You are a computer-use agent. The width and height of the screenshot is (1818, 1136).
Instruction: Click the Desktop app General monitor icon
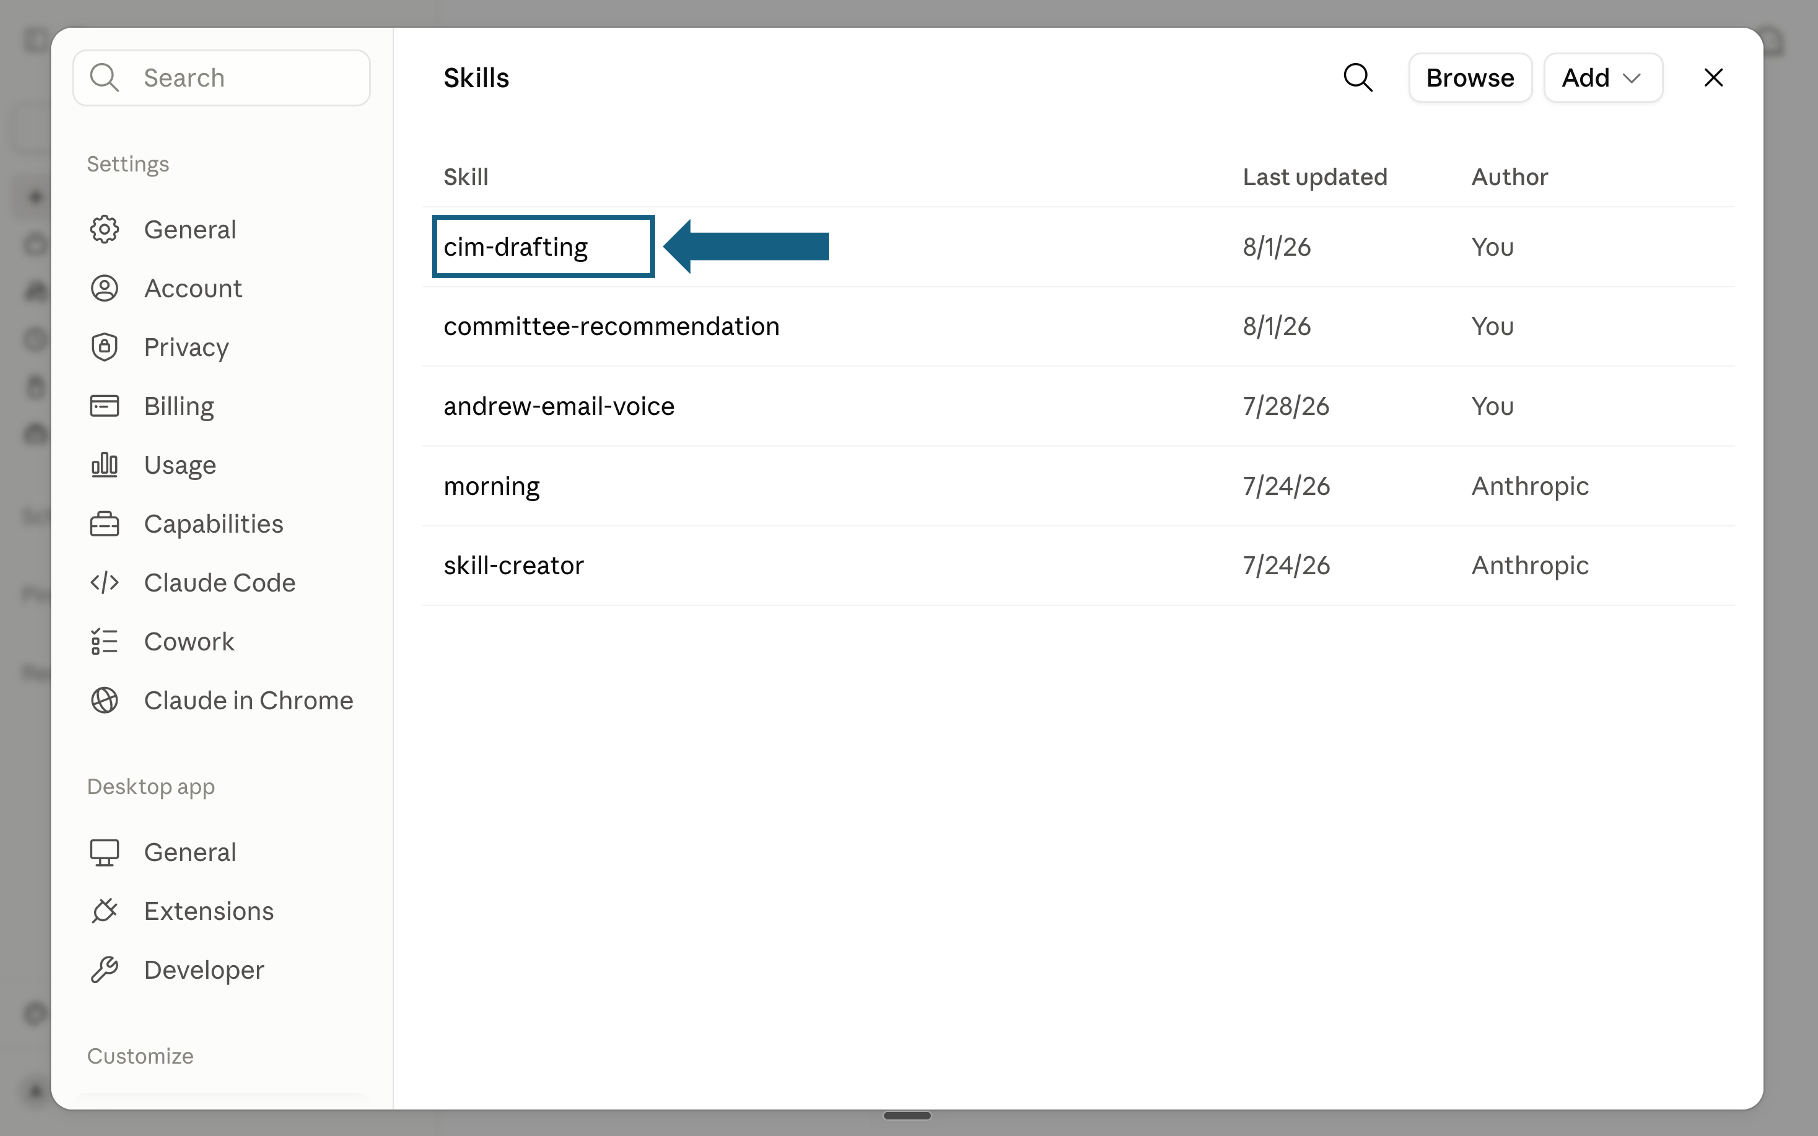pos(105,852)
